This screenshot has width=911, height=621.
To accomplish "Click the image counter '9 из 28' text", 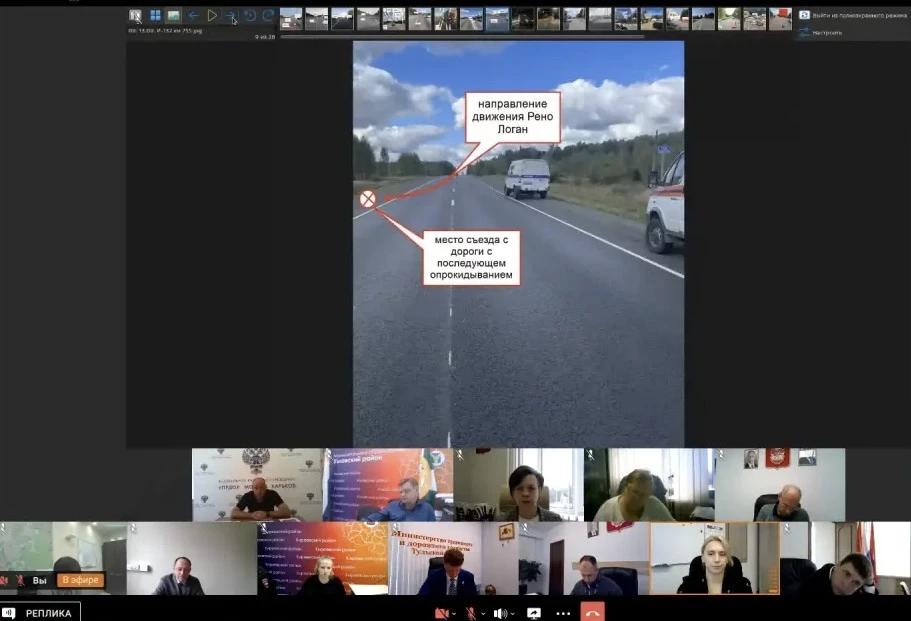I will click(x=265, y=37).
